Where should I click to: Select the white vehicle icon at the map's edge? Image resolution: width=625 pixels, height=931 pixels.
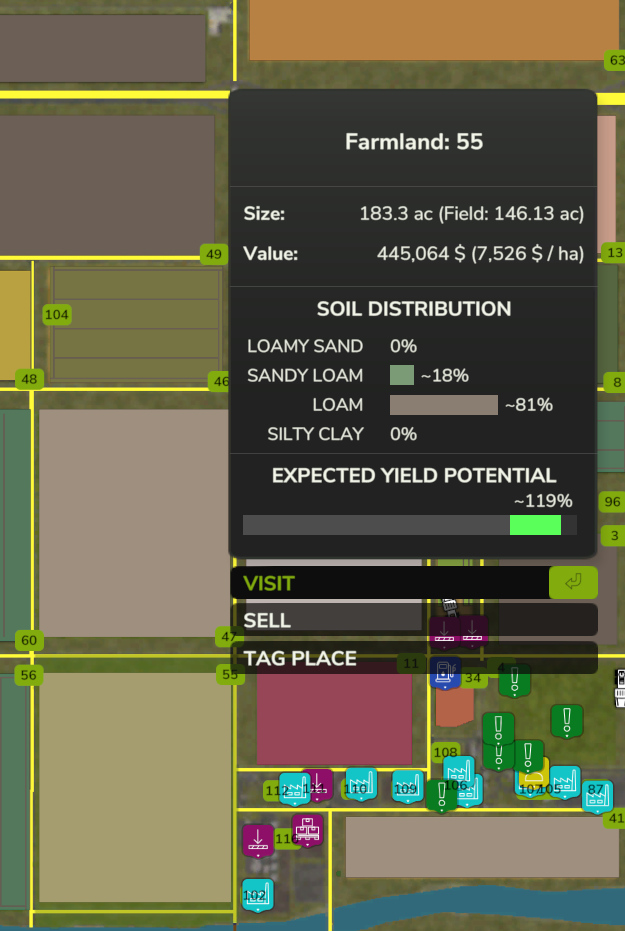[x=620, y=688]
